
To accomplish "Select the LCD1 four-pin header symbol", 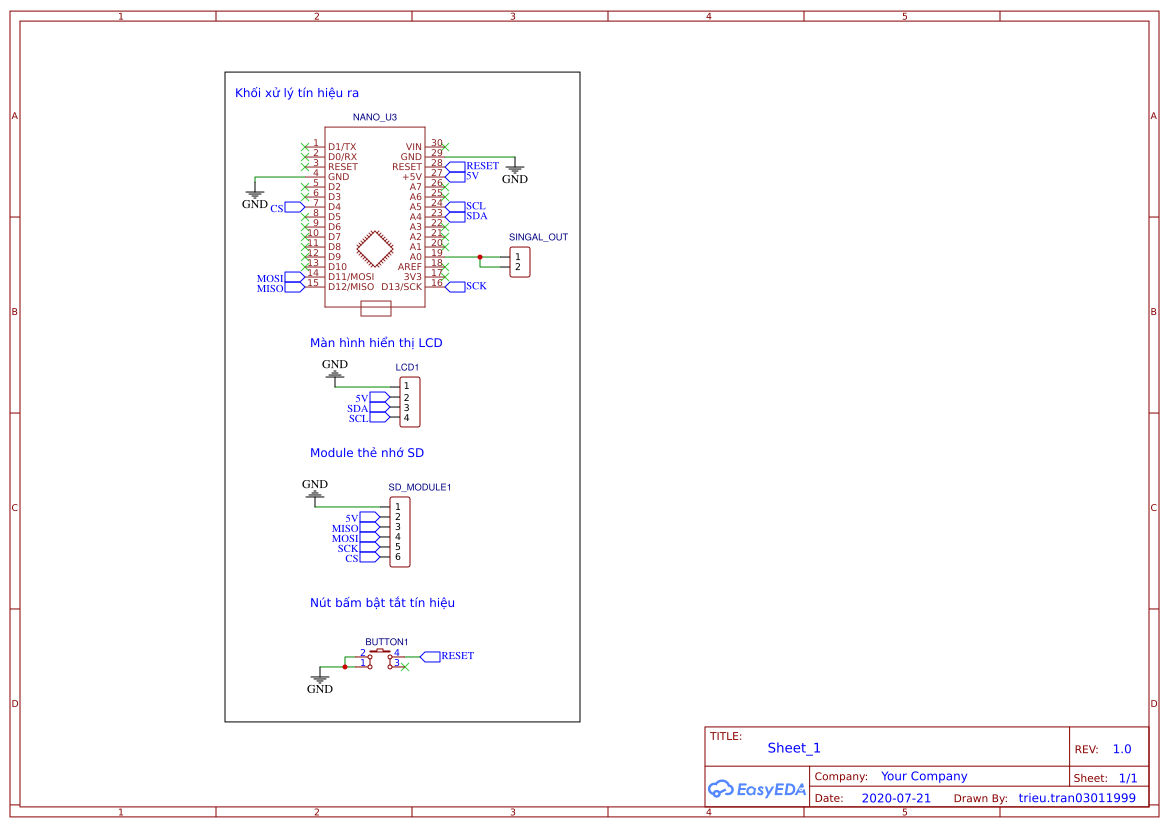I will (408, 402).
